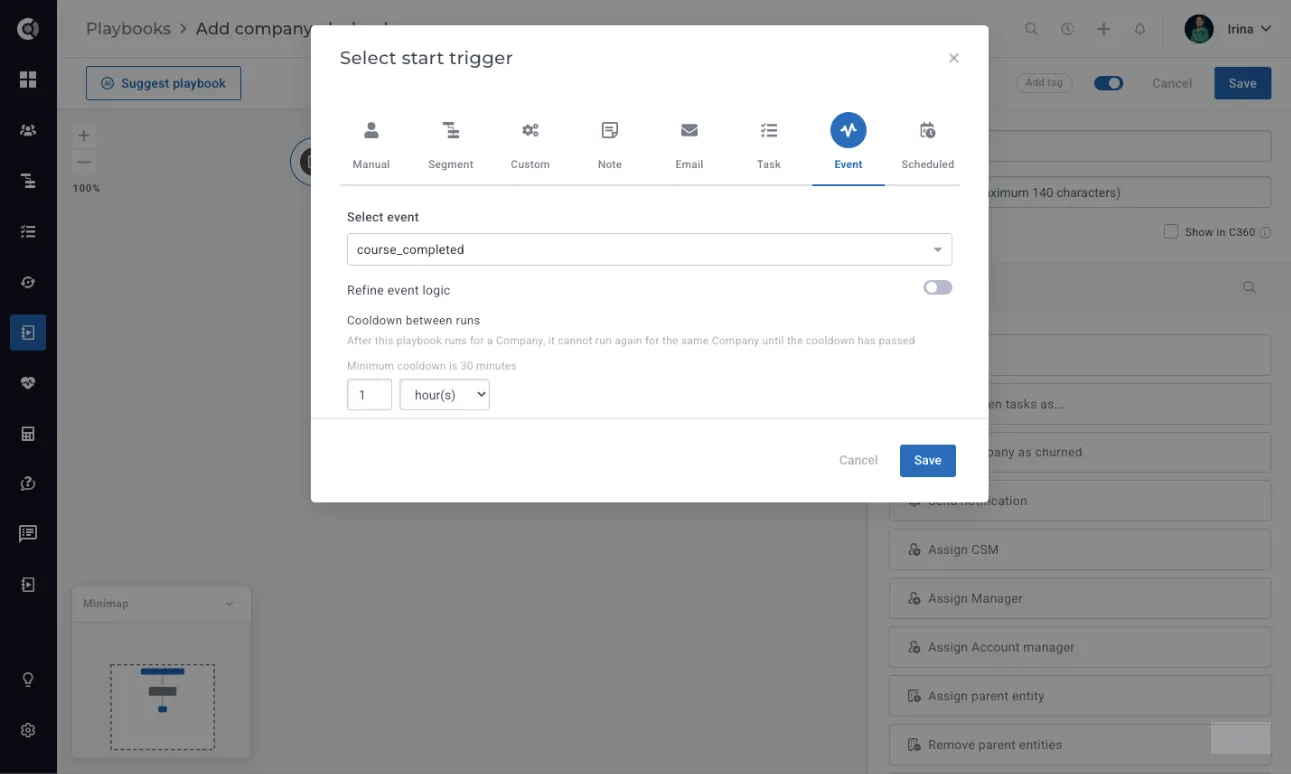Click the help question icon in sidebar
Screen dimensions: 1291x774
(x=28, y=484)
